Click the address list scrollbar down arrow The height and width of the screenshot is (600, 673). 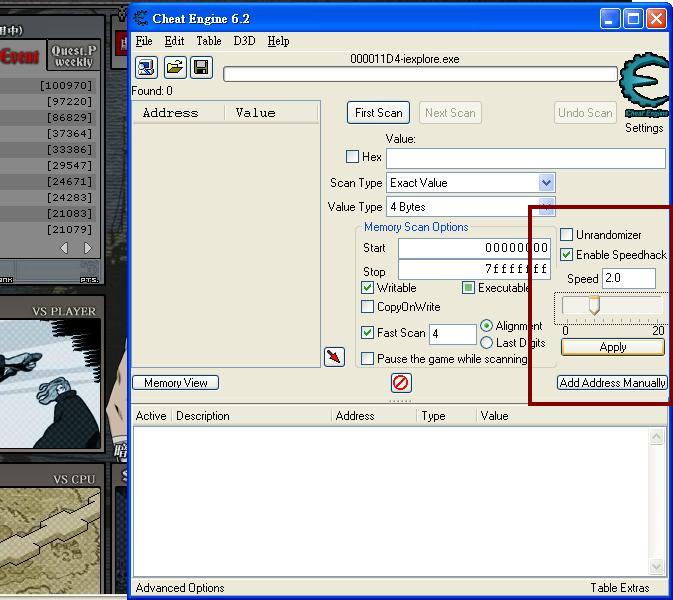click(656, 567)
